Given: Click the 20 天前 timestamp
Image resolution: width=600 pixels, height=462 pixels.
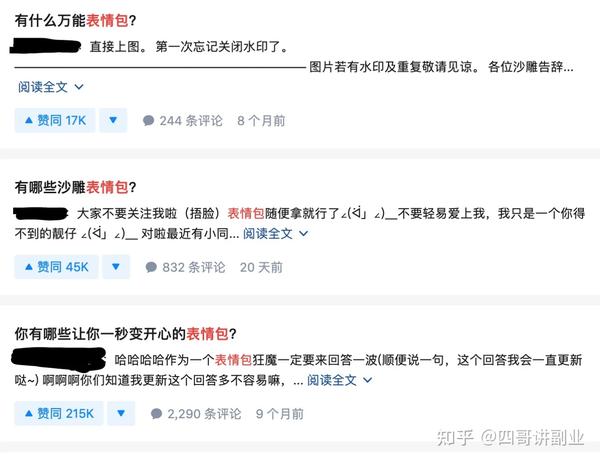Looking at the screenshot, I should pos(261,267).
